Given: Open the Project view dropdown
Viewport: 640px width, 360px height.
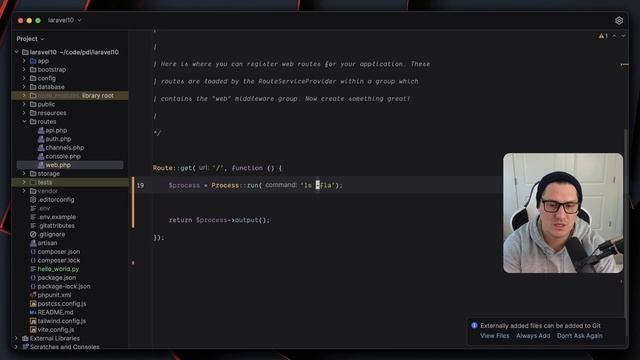Looking at the screenshot, I should (30, 39).
